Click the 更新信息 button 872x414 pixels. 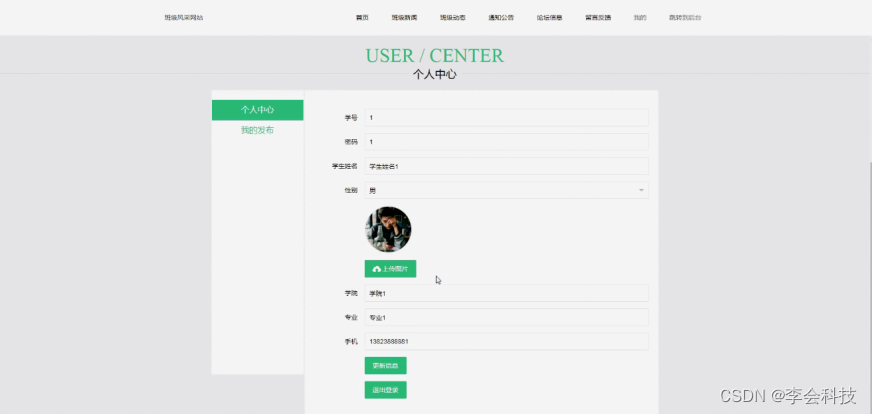(385, 366)
